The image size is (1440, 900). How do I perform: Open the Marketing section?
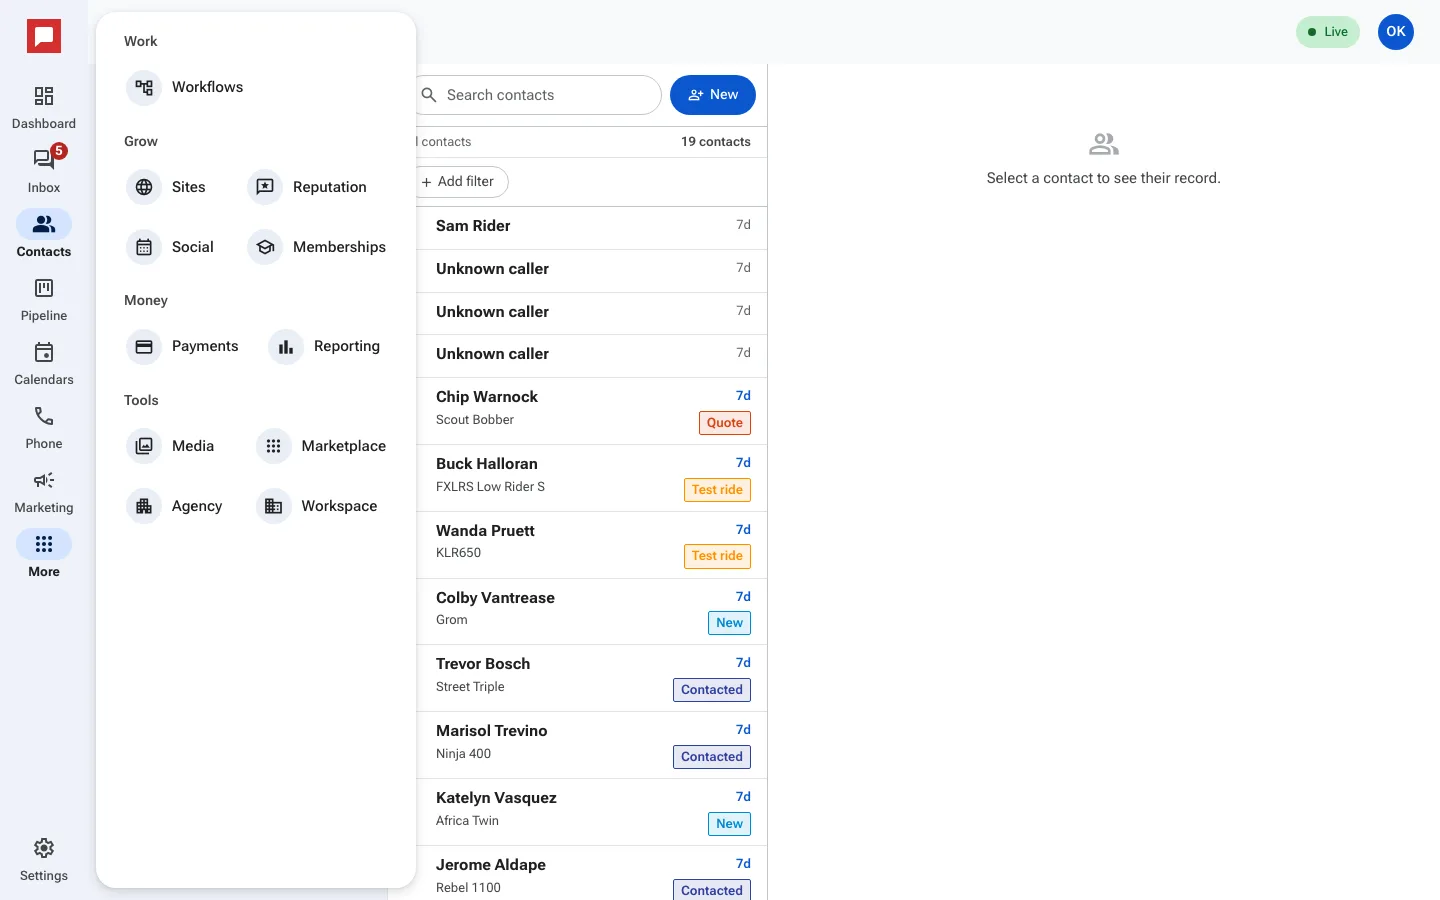(44, 492)
